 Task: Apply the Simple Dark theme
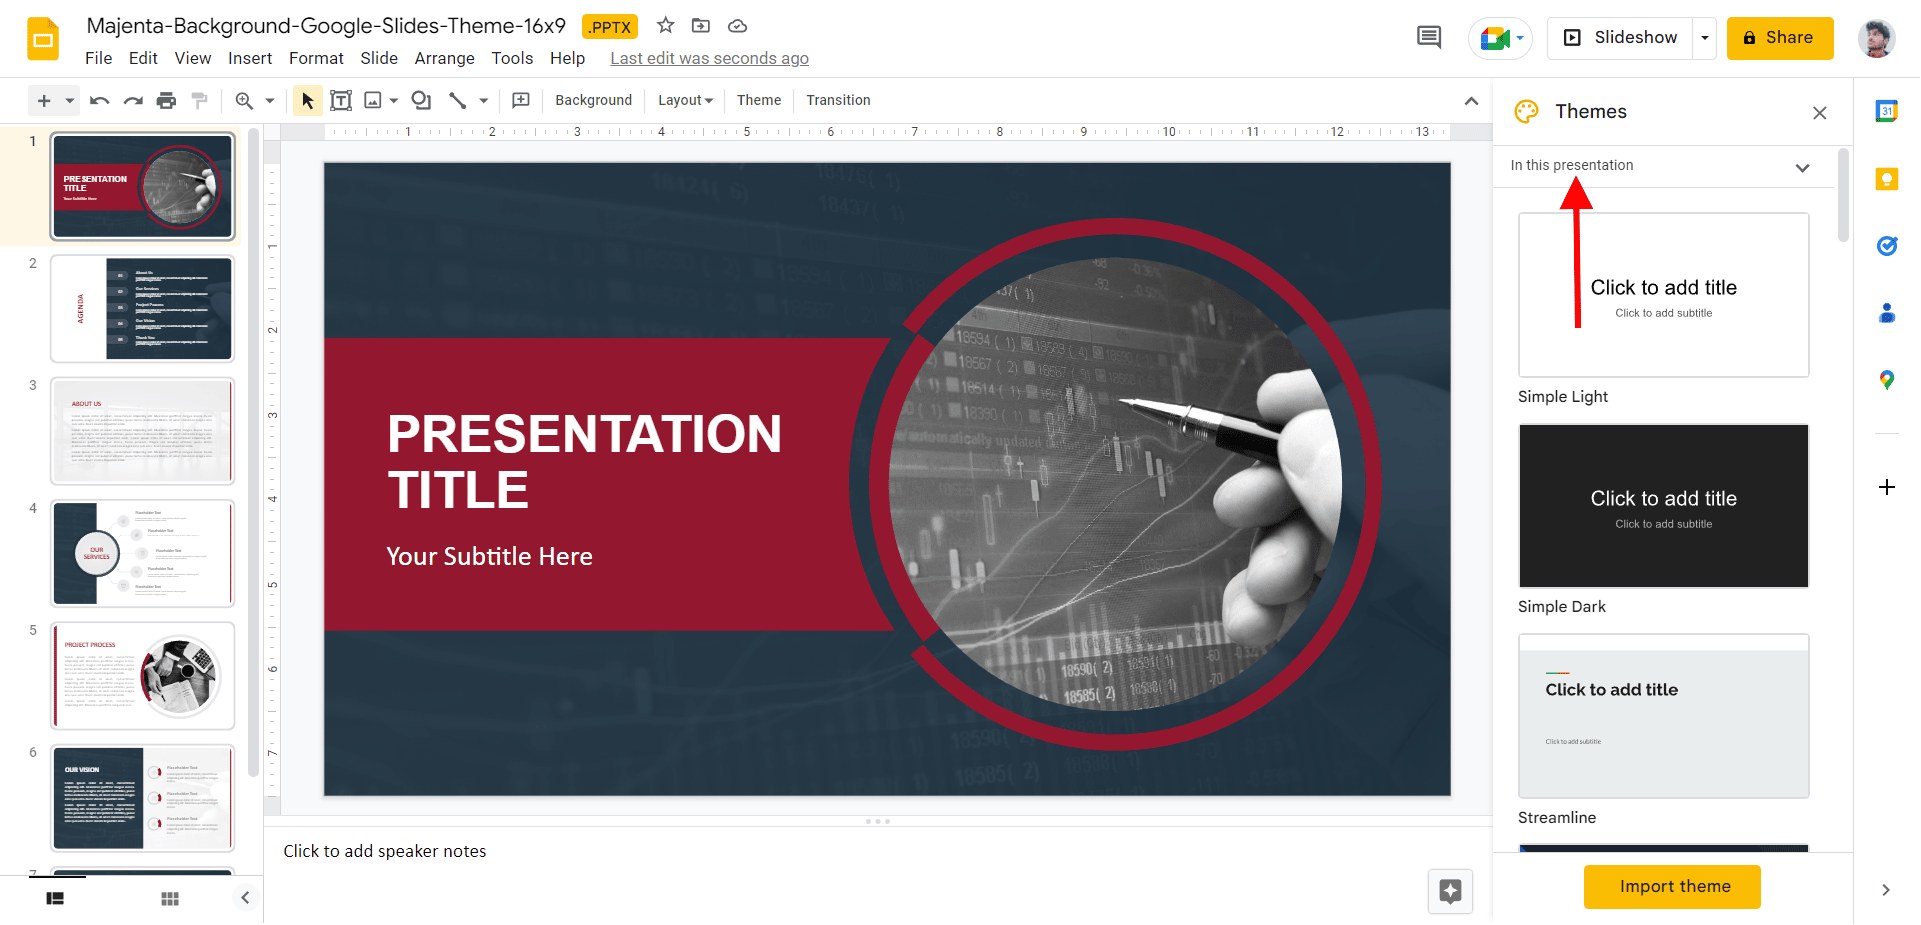coord(1663,506)
